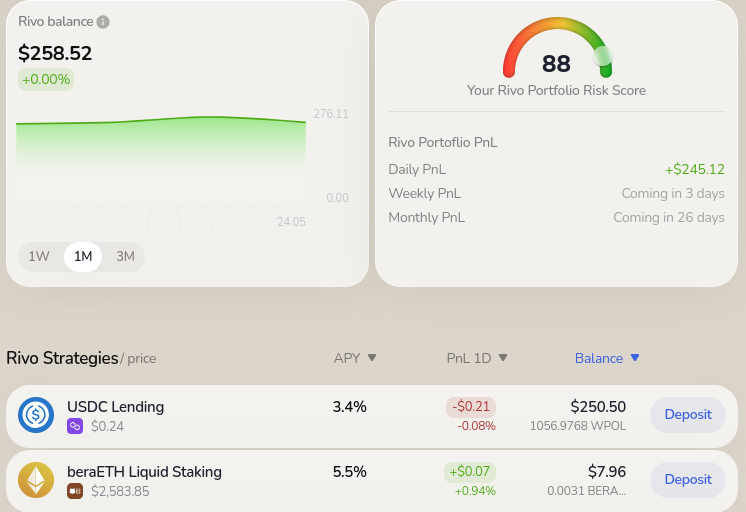Click the risk score number 88
The height and width of the screenshot is (512, 746).
tap(556, 64)
